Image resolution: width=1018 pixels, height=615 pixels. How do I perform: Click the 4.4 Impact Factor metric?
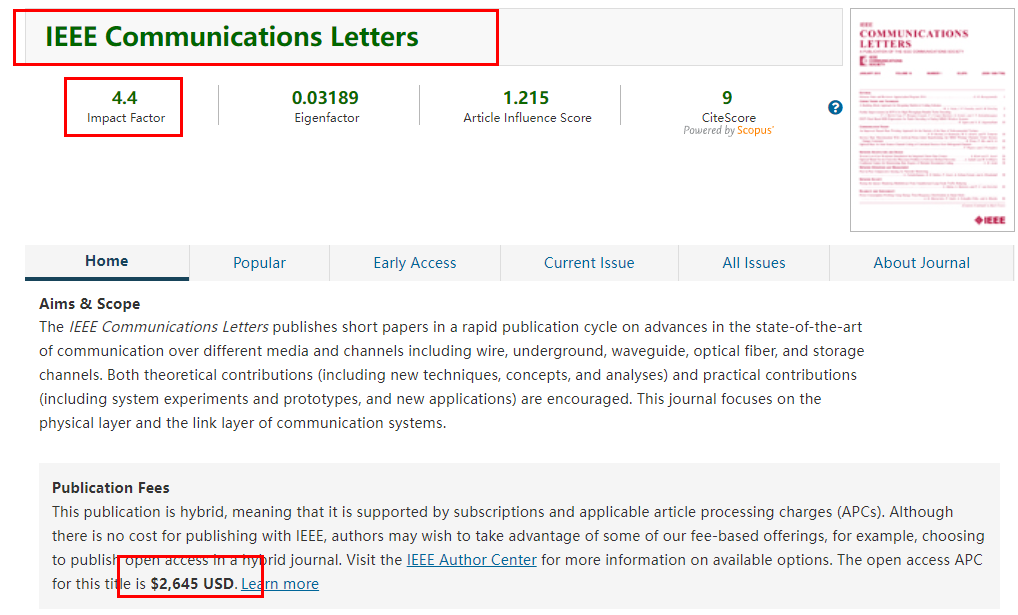(x=125, y=98)
